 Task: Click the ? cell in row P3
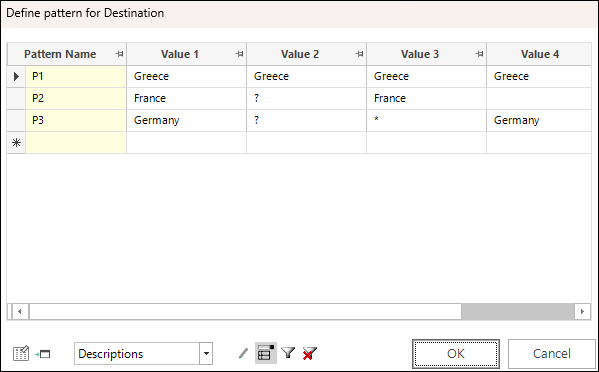pyautogui.click(x=307, y=121)
